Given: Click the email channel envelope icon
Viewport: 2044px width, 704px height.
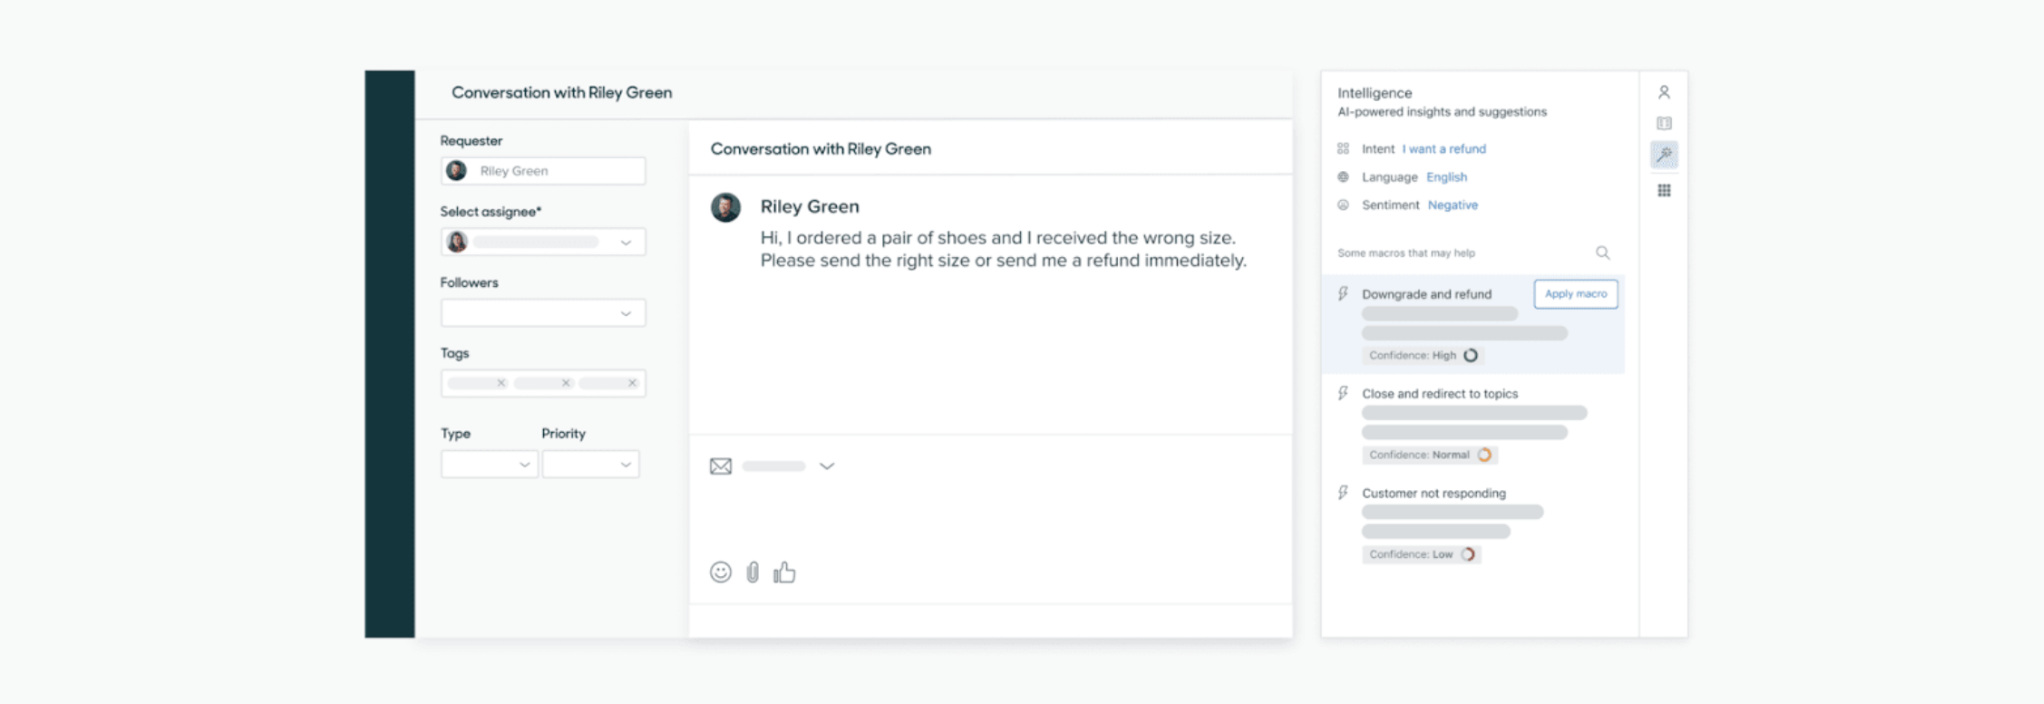Looking at the screenshot, I should pyautogui.click(x=721, y=466).
